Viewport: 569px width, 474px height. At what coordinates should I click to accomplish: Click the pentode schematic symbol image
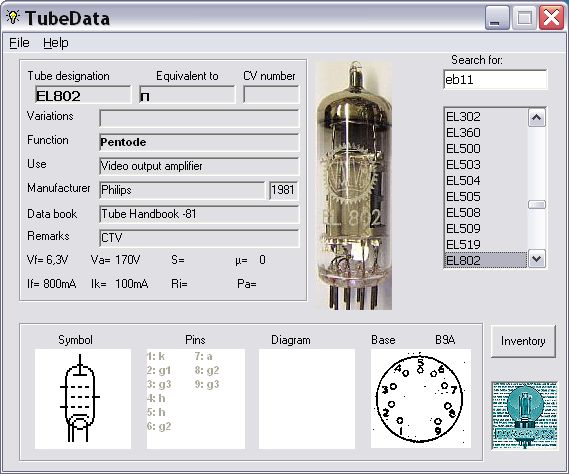click(83, 399)
